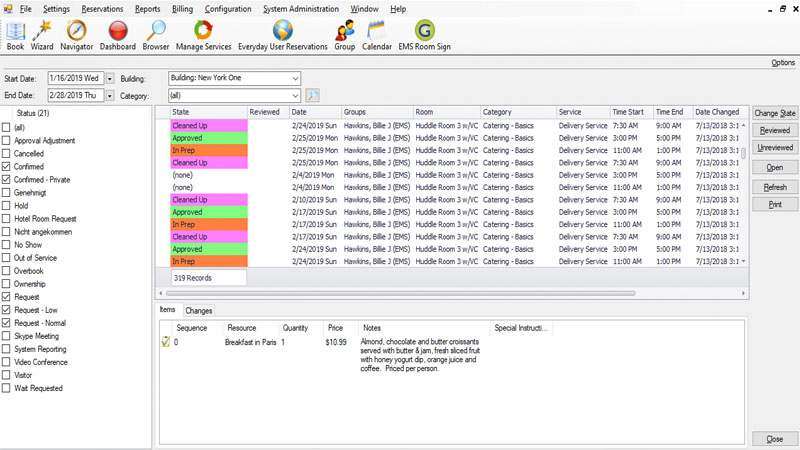Viewport: 800px width, 450px height.
Task: Click the Refresh button
Action: point(774,187)
